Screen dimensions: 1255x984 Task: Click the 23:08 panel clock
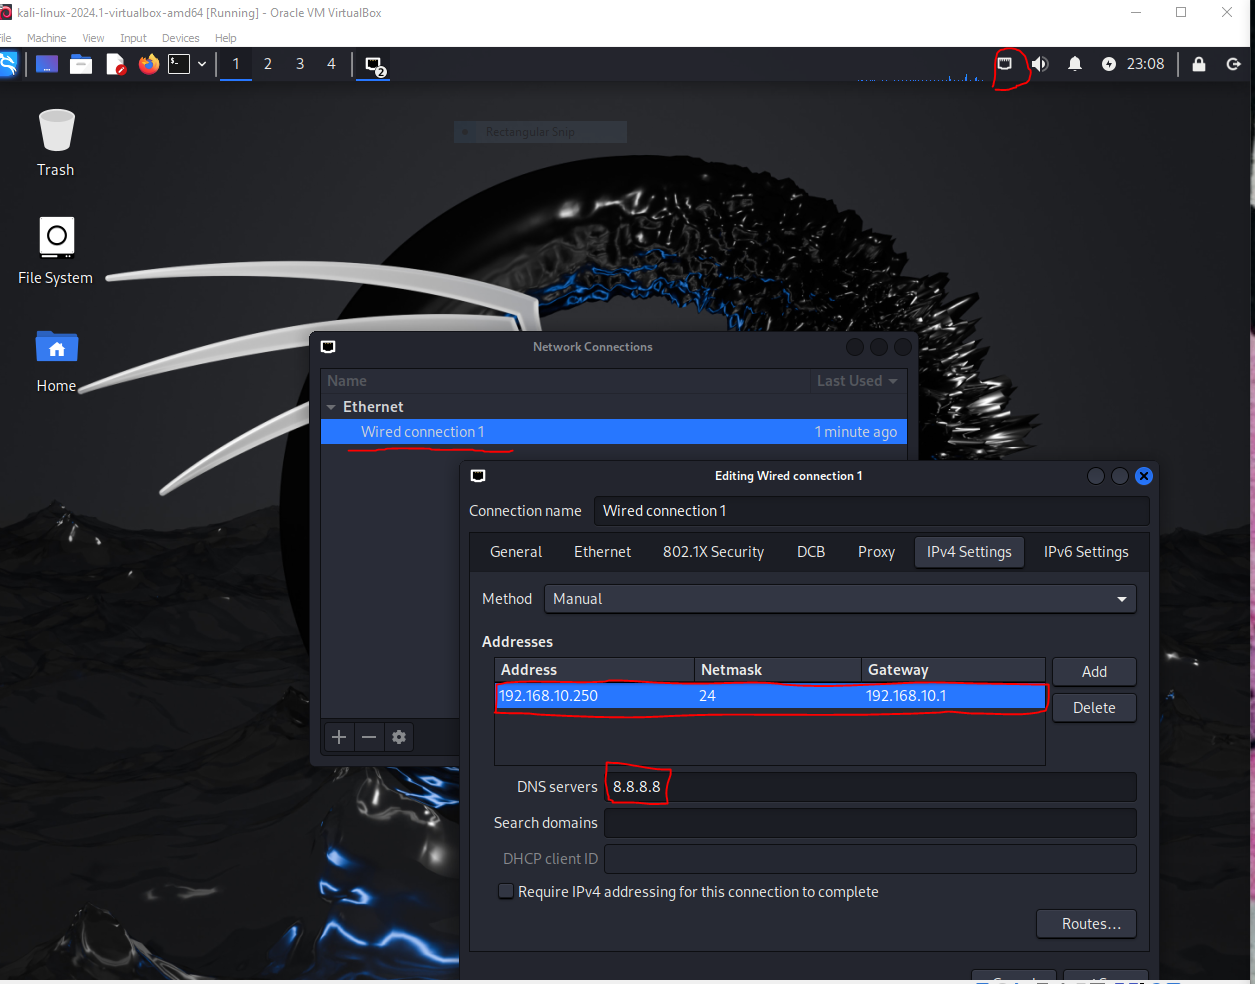click(x=1146, y=64)
